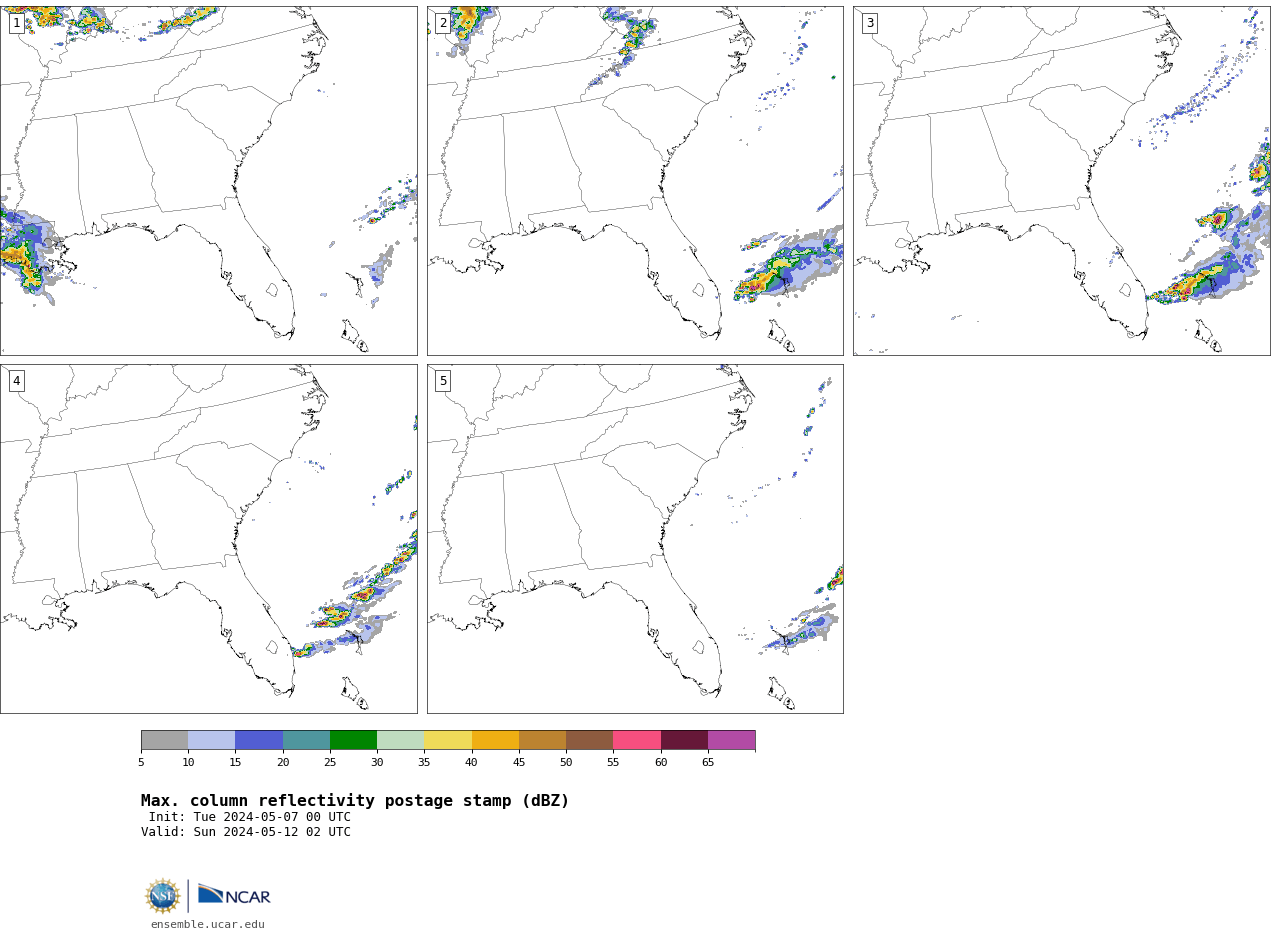This screenshot has width=1280, height=936.
Task: Click the light blue 10-15 dBZ swatch
Action: (x=212, y=740)
